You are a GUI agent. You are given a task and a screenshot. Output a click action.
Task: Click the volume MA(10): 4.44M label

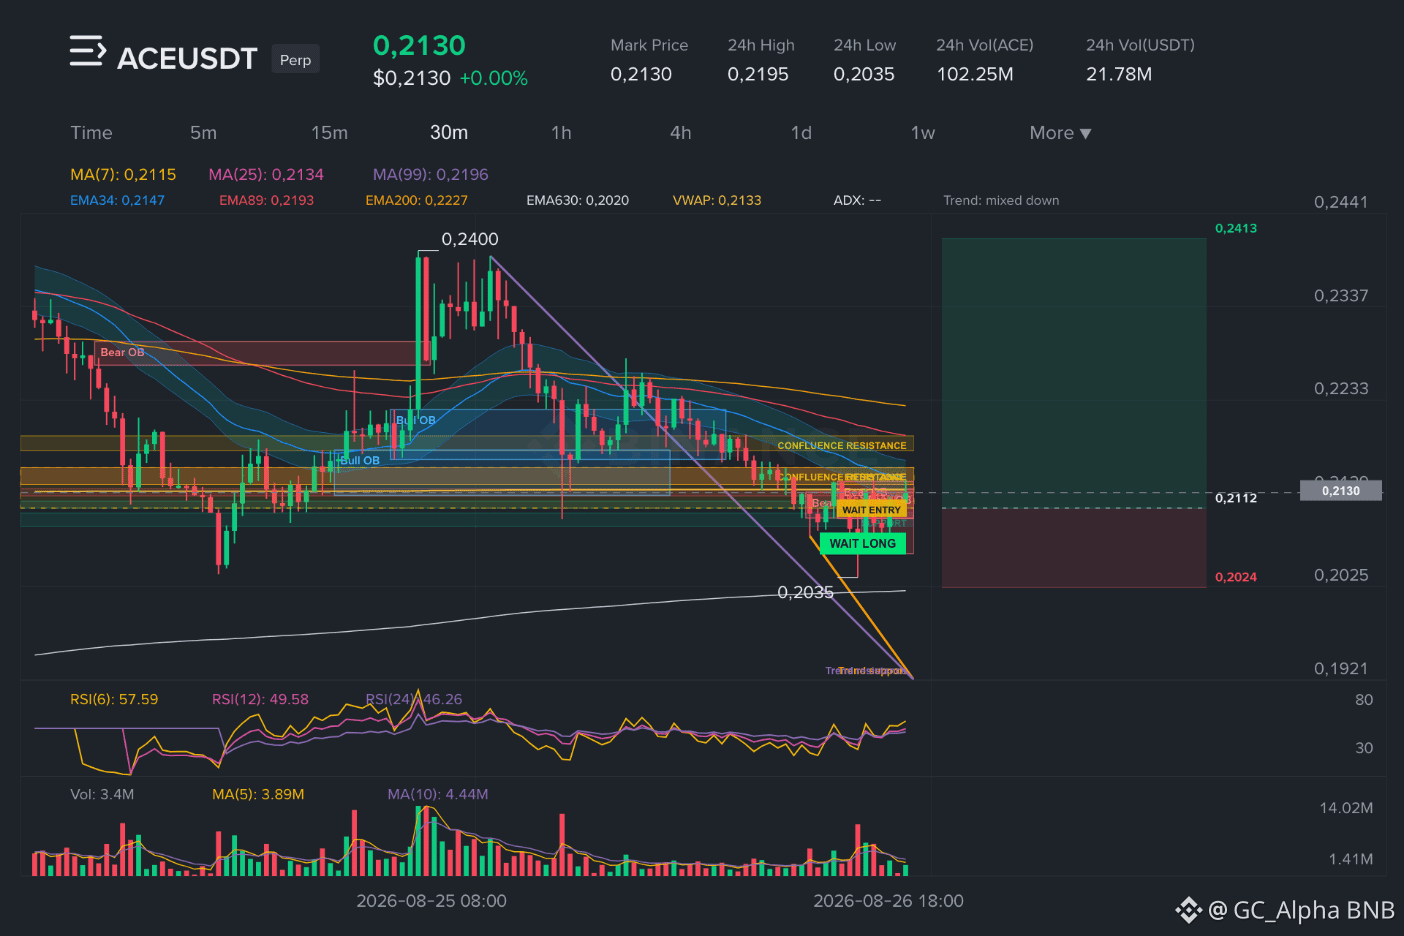(438, 794)
